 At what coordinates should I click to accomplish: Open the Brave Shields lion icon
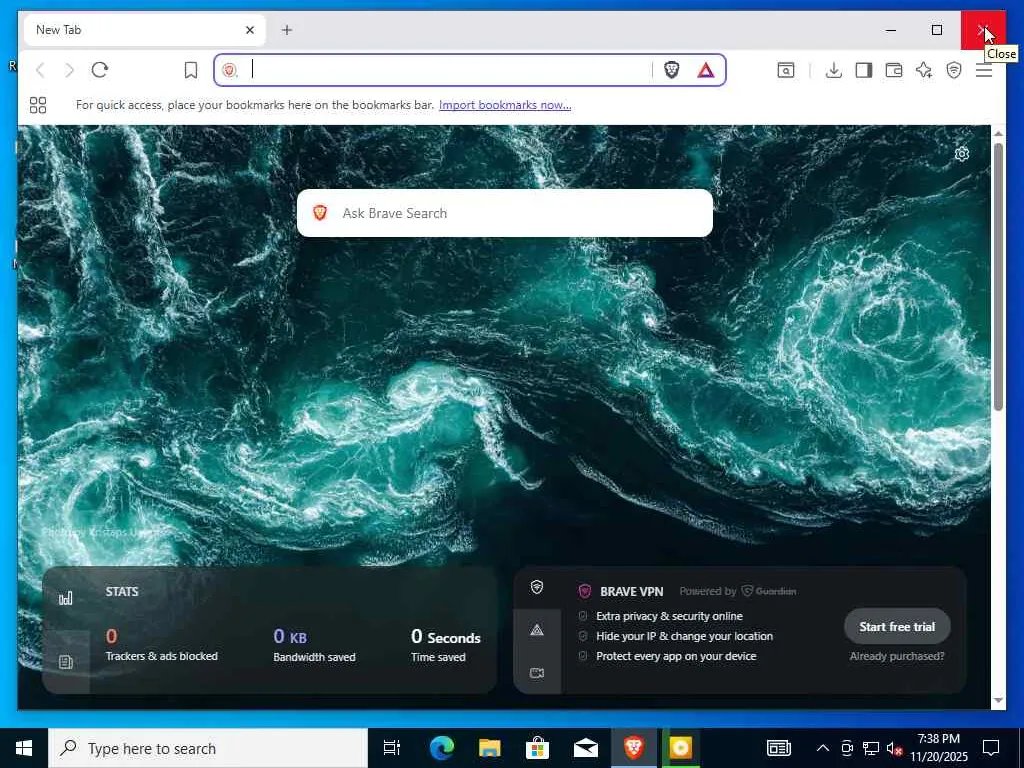[x=671, y=70]
